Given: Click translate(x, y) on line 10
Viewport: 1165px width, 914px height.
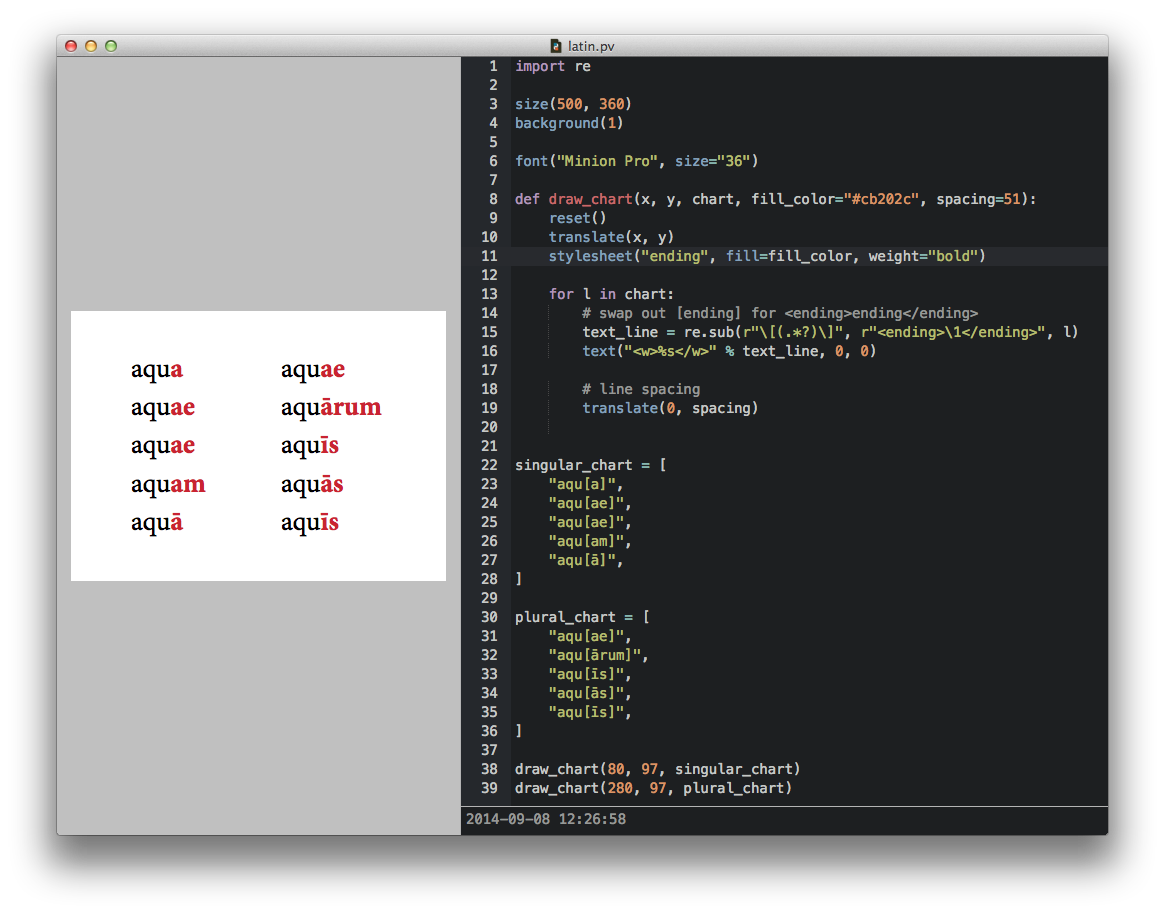Looking at the screenshot, I should click(611, 237).
